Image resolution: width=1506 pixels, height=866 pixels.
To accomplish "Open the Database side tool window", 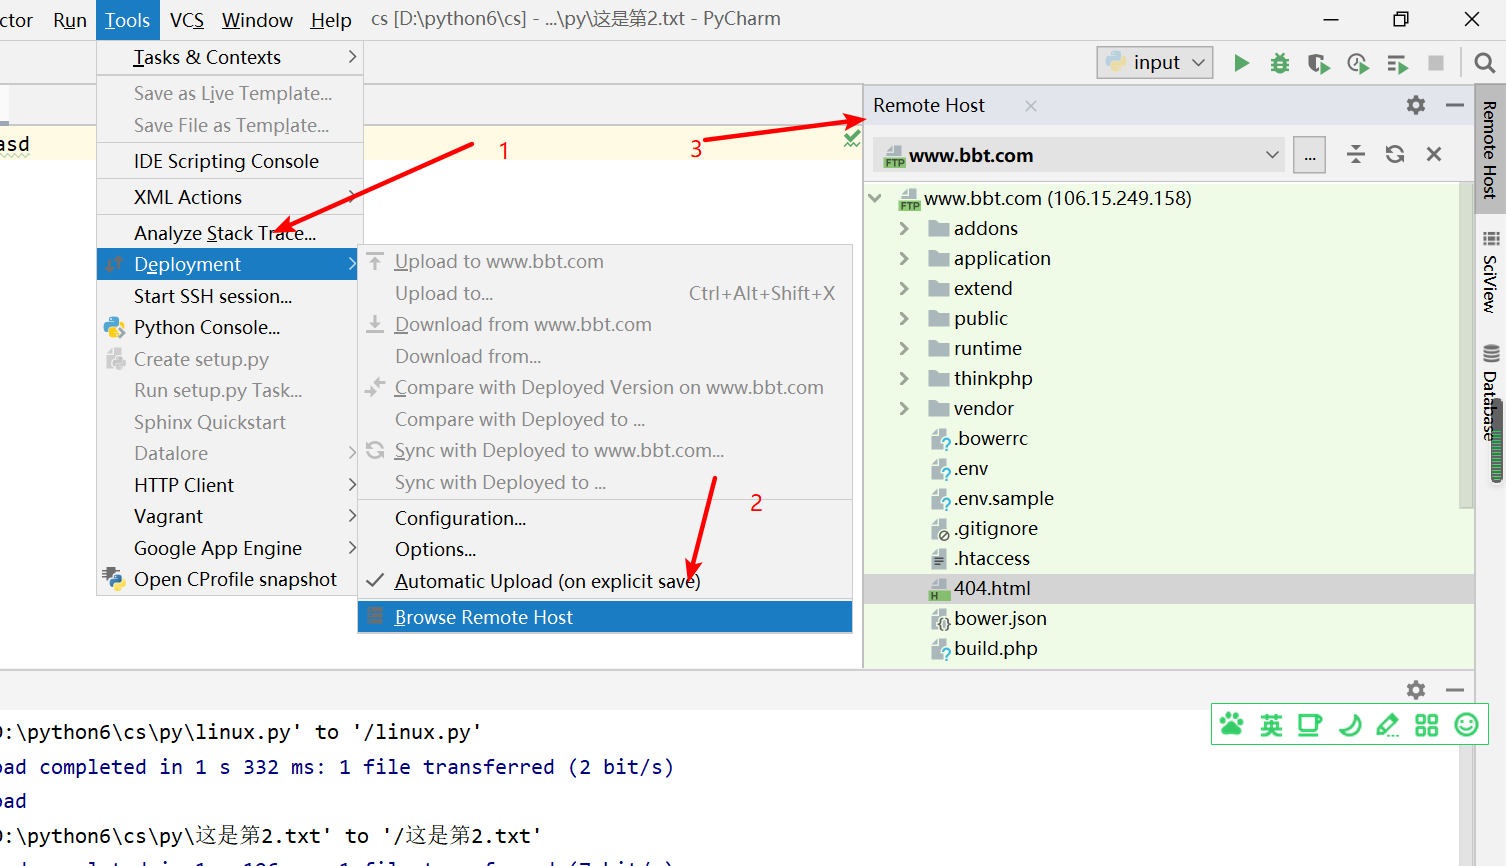I will tap(1490, 393).
